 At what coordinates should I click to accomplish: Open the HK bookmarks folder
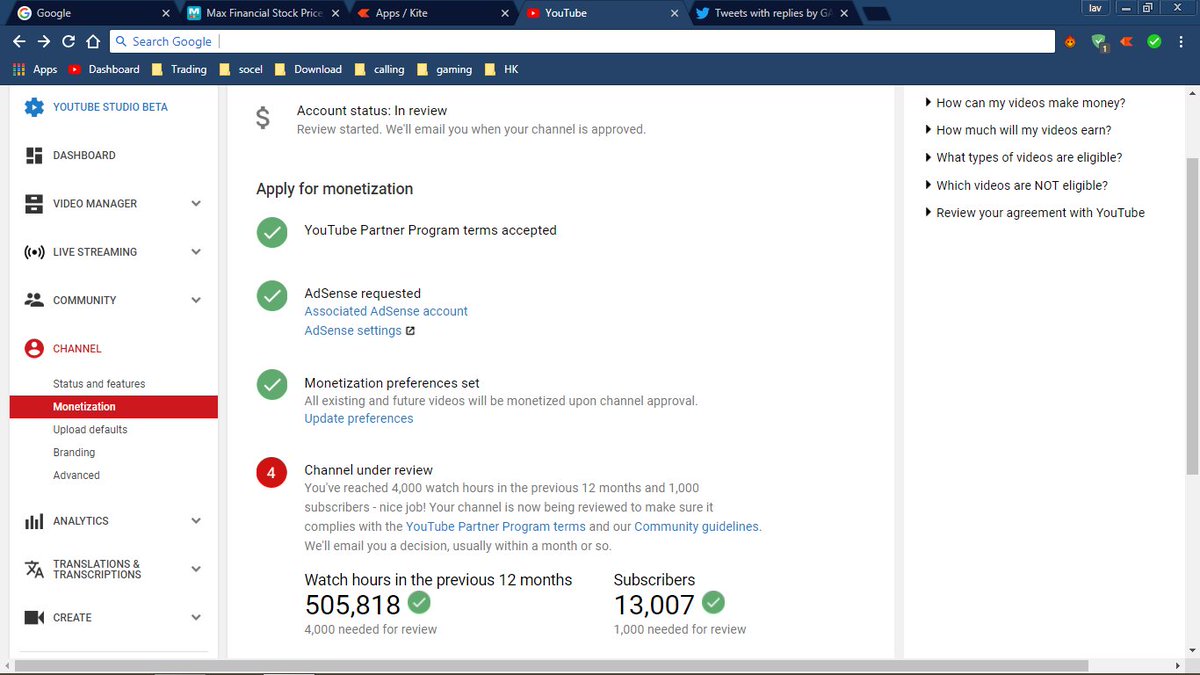(x=501, y=69)
